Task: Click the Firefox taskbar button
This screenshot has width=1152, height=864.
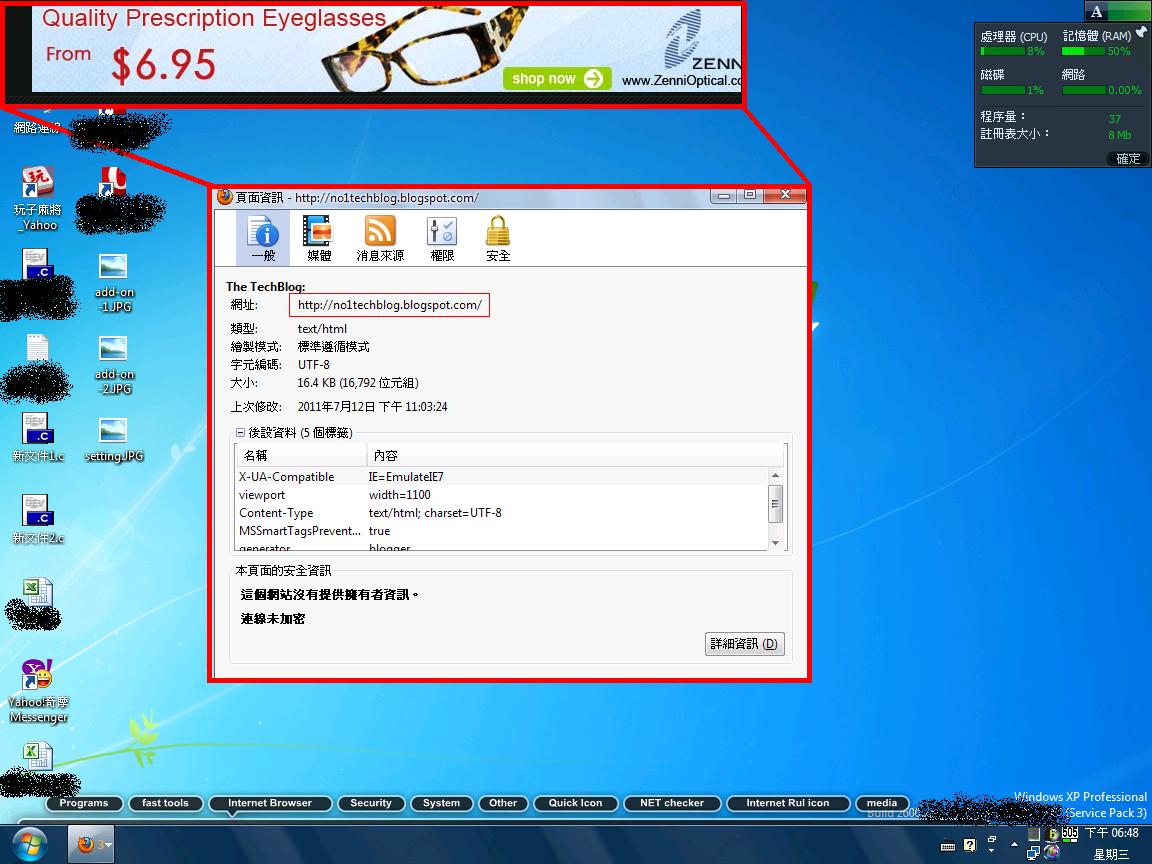Action: tap(90, 845)
